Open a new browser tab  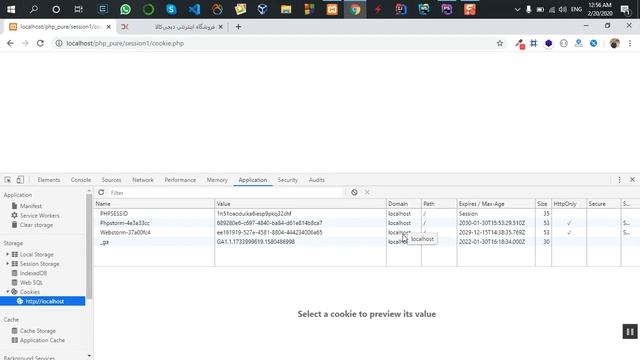point(238,27)
